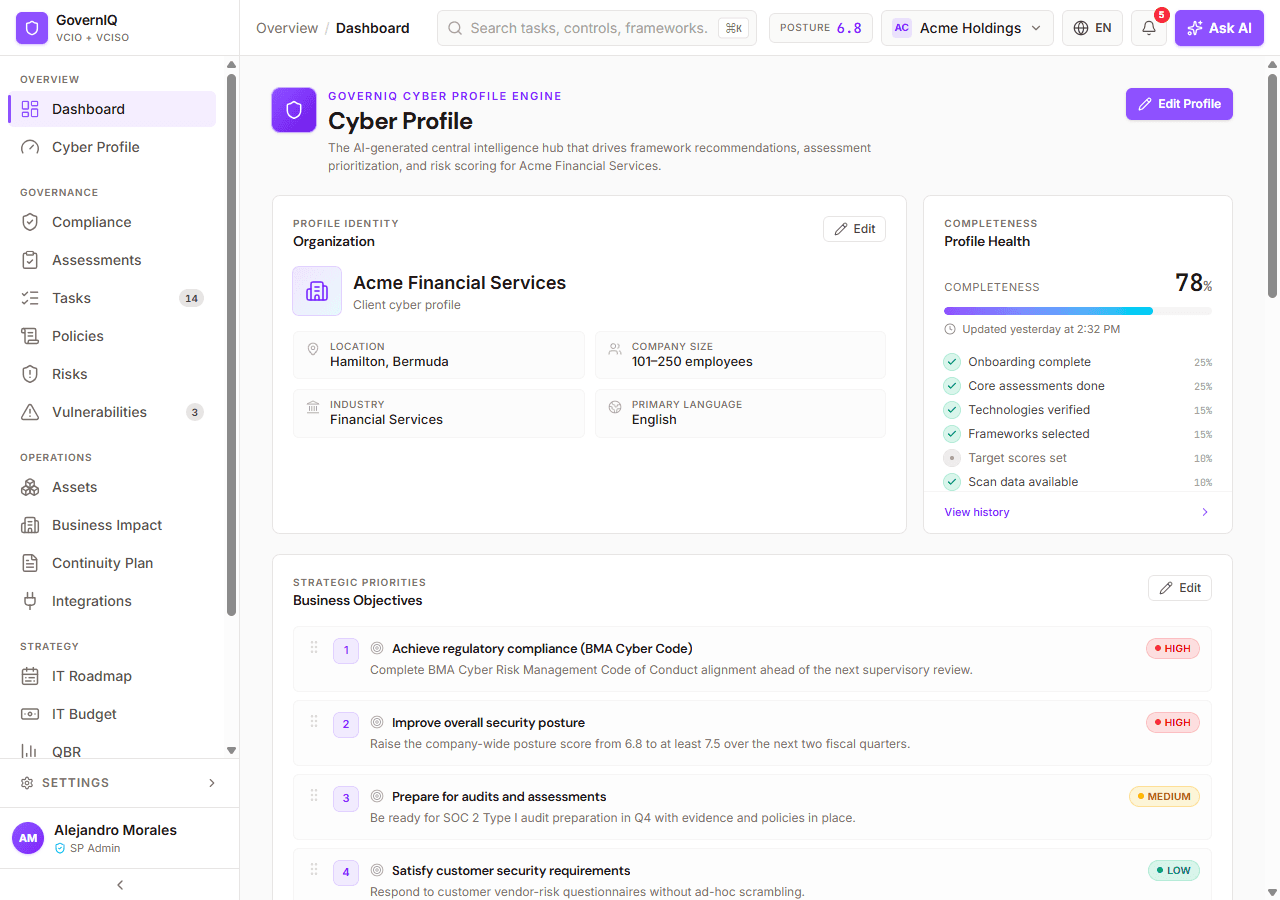Toggle the Onboarding complete check
The image size is (1280, 900).
point(952,362)
